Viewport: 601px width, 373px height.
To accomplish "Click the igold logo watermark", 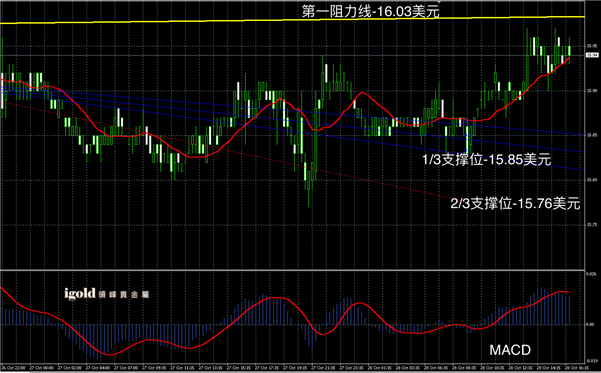I will [x=79, y=294].
